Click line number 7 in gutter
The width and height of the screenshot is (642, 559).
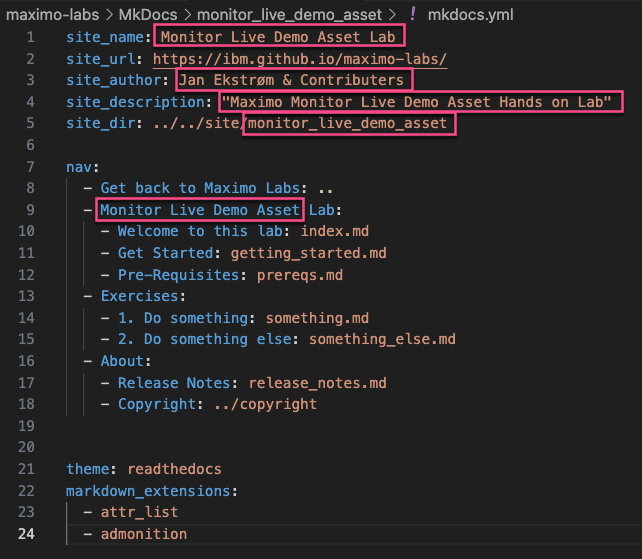(30, 167)
